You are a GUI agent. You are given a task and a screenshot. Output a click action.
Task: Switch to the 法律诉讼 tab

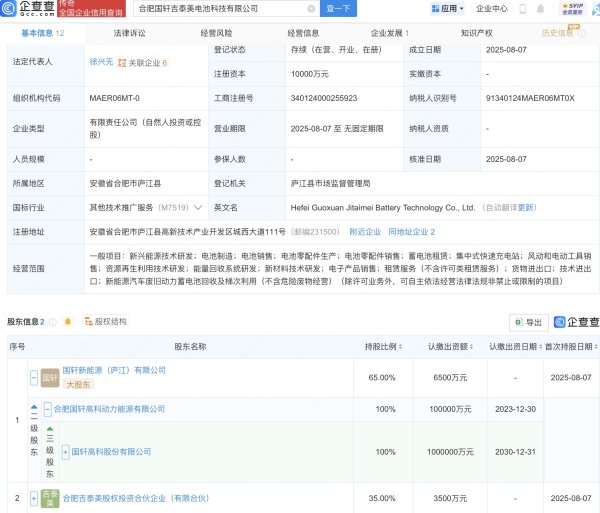[129, 33]
